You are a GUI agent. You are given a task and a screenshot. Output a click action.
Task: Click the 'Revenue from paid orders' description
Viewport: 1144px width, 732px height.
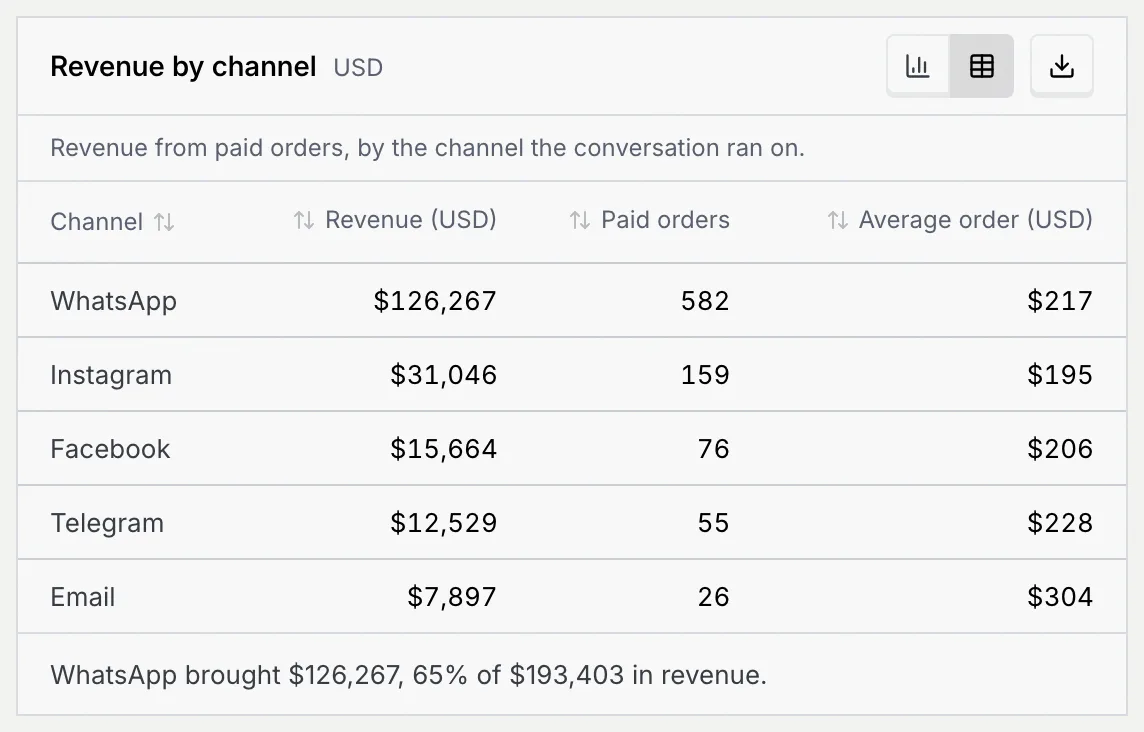(428, 148)
